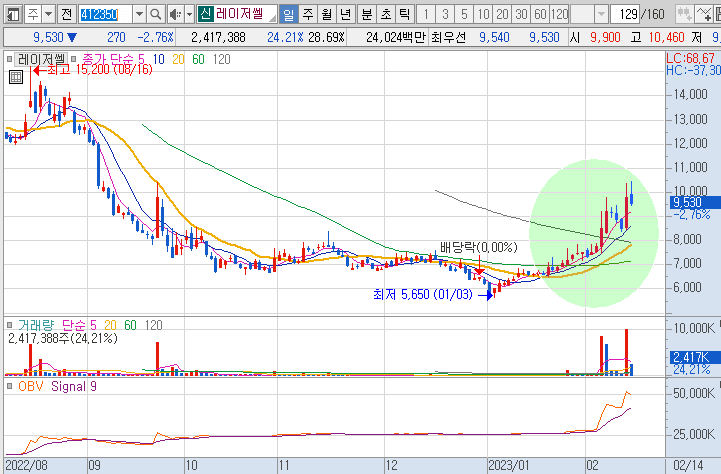Screen dimensions: 721x474
Task: Switch to 틱 tick chart tab
Action: click(x=405, y=15)
